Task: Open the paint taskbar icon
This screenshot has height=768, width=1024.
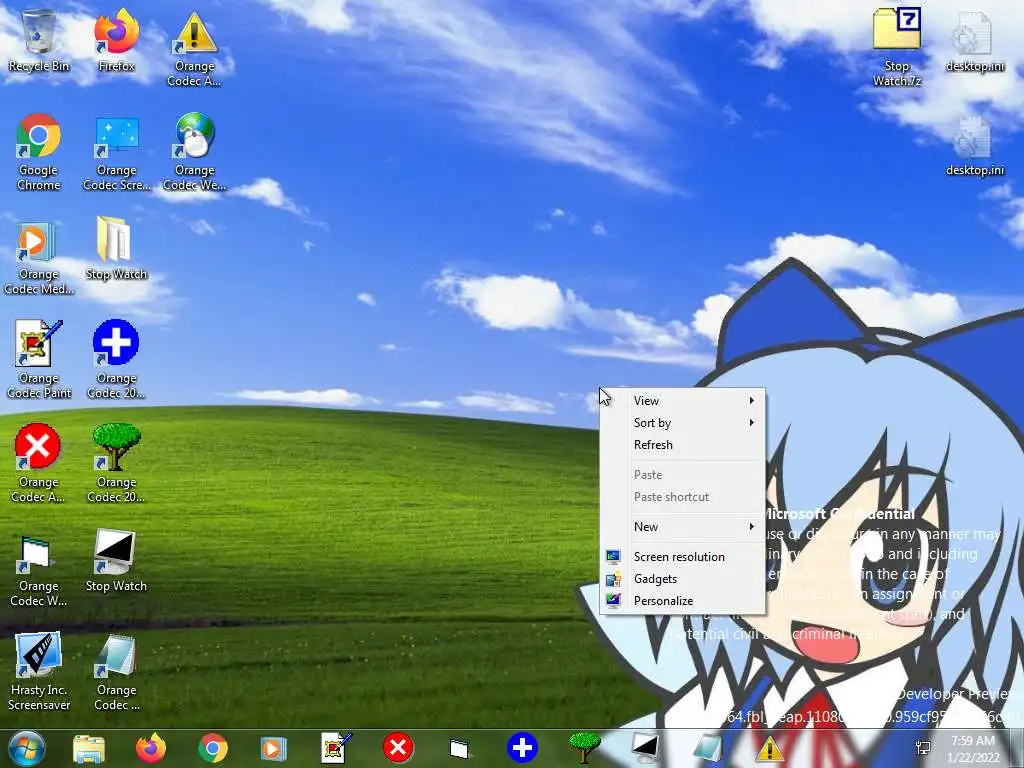Action: (336, 748)
